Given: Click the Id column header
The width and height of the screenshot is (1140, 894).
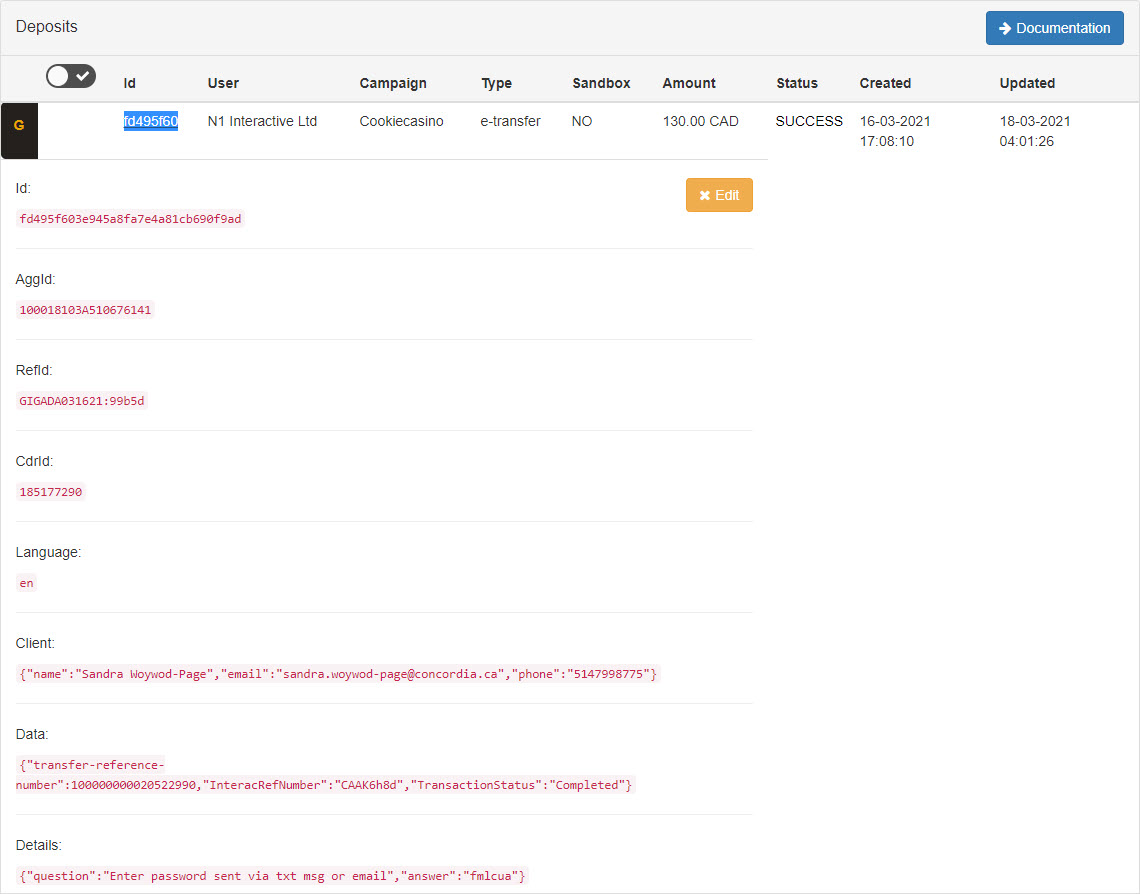Looking at the screenshot, I should pyautogui.click(x=129, y=83).
